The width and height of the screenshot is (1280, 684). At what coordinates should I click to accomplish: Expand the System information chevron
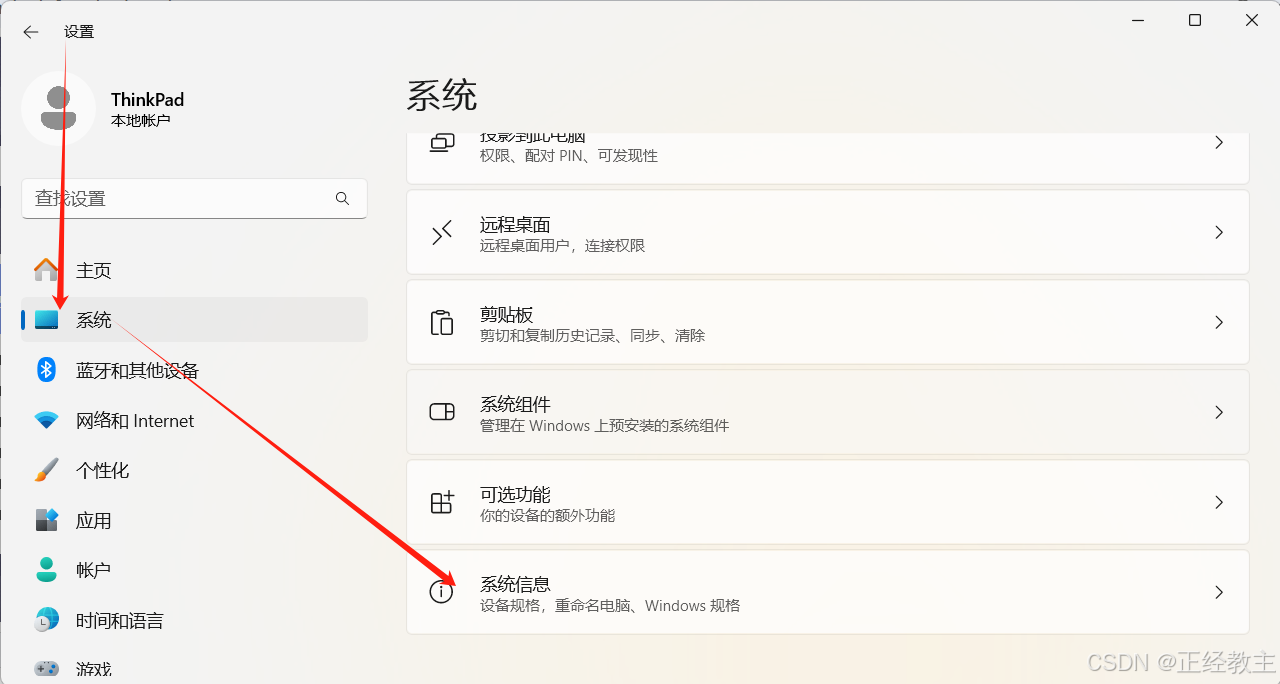pos(1218,592)
